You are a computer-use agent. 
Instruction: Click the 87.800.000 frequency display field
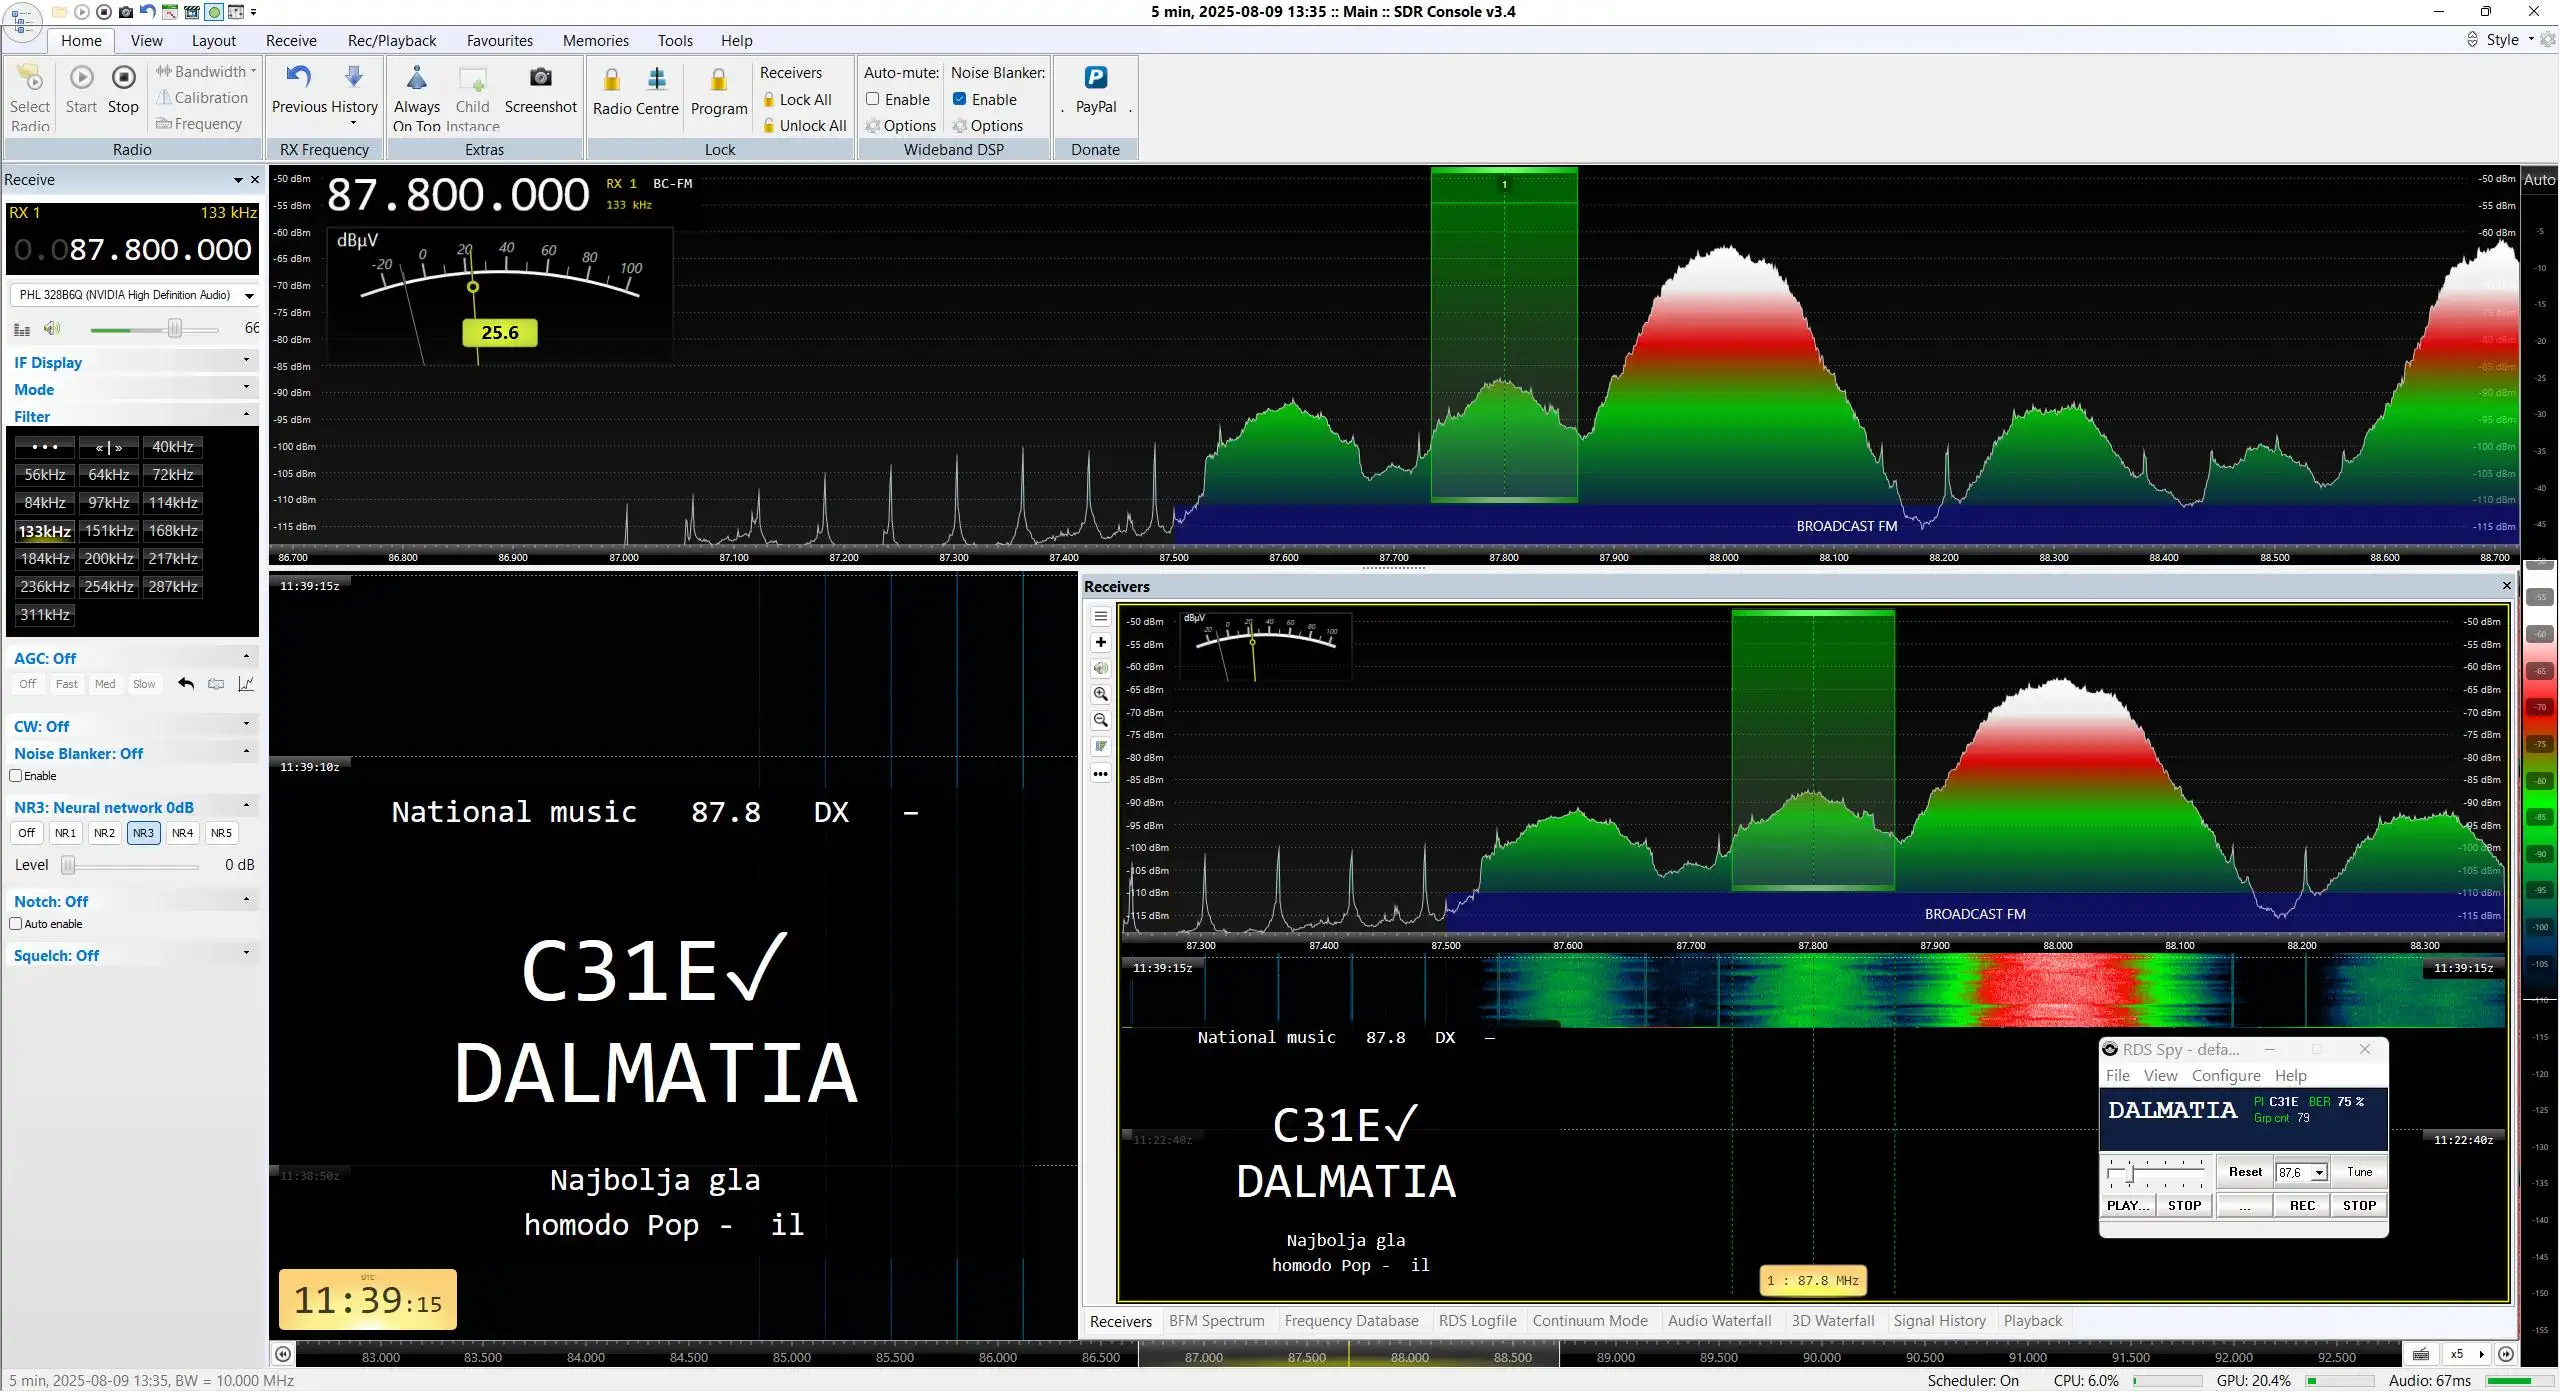(x=132, y=249)
